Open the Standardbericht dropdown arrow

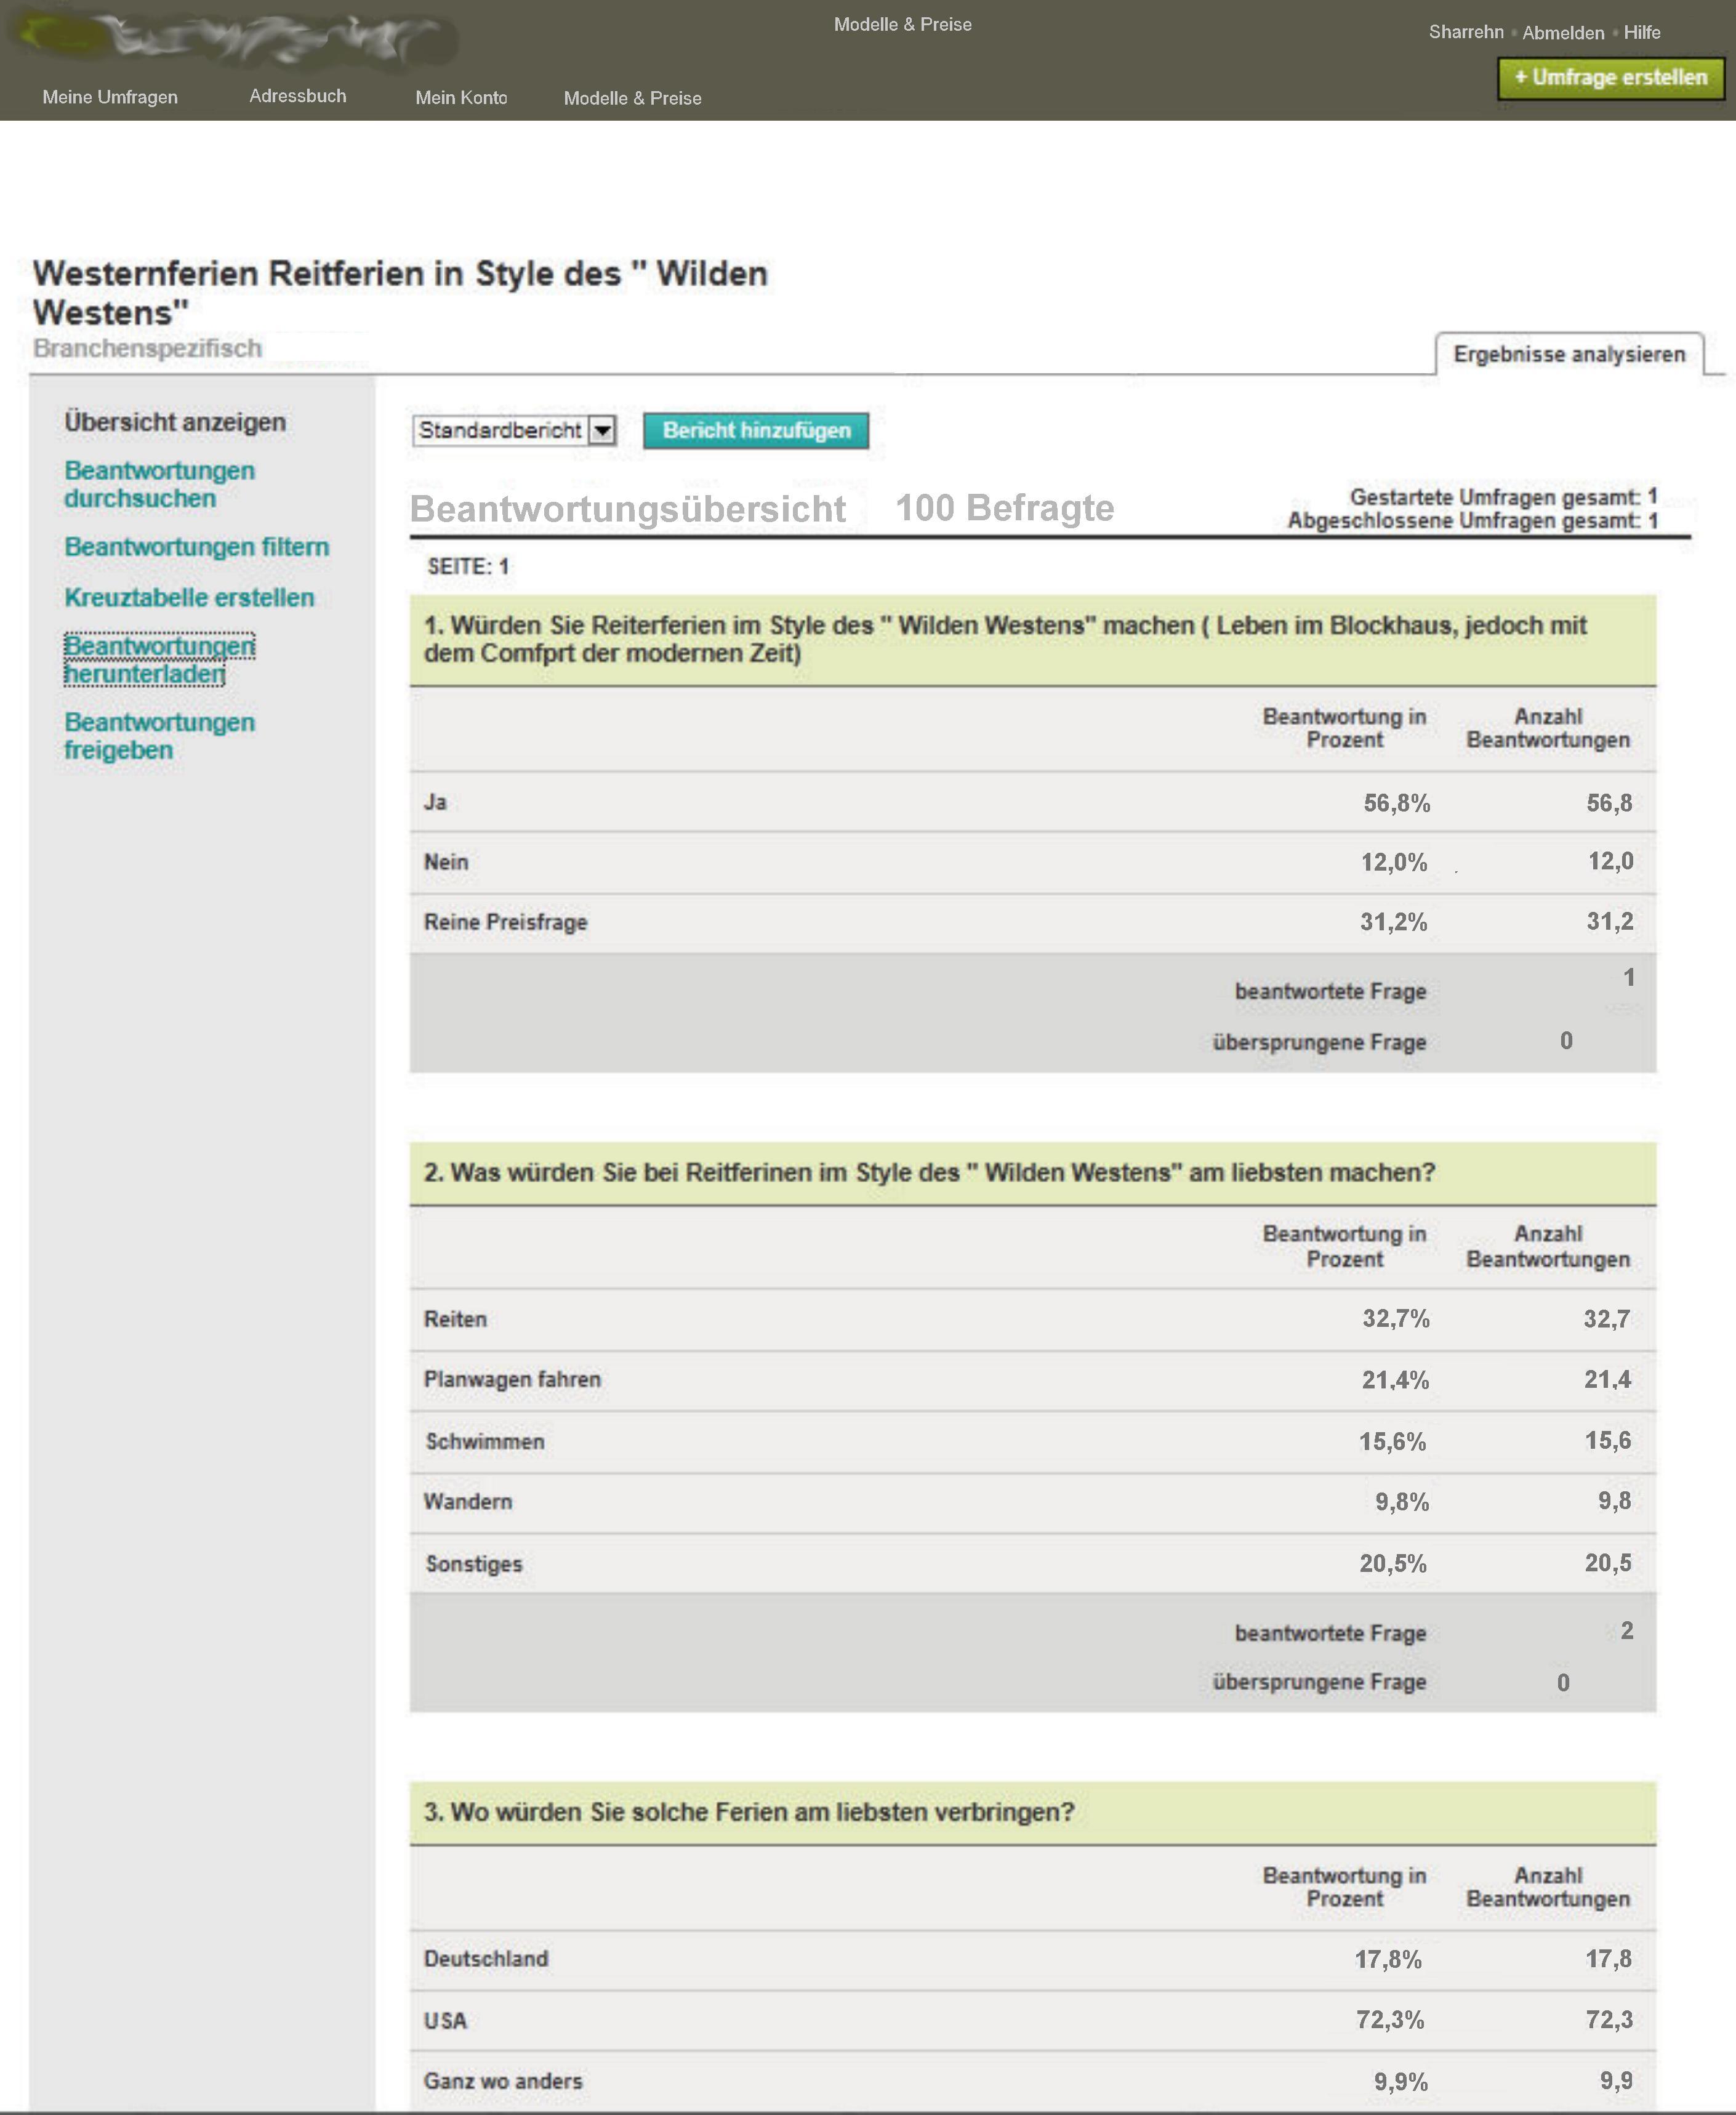602,431
